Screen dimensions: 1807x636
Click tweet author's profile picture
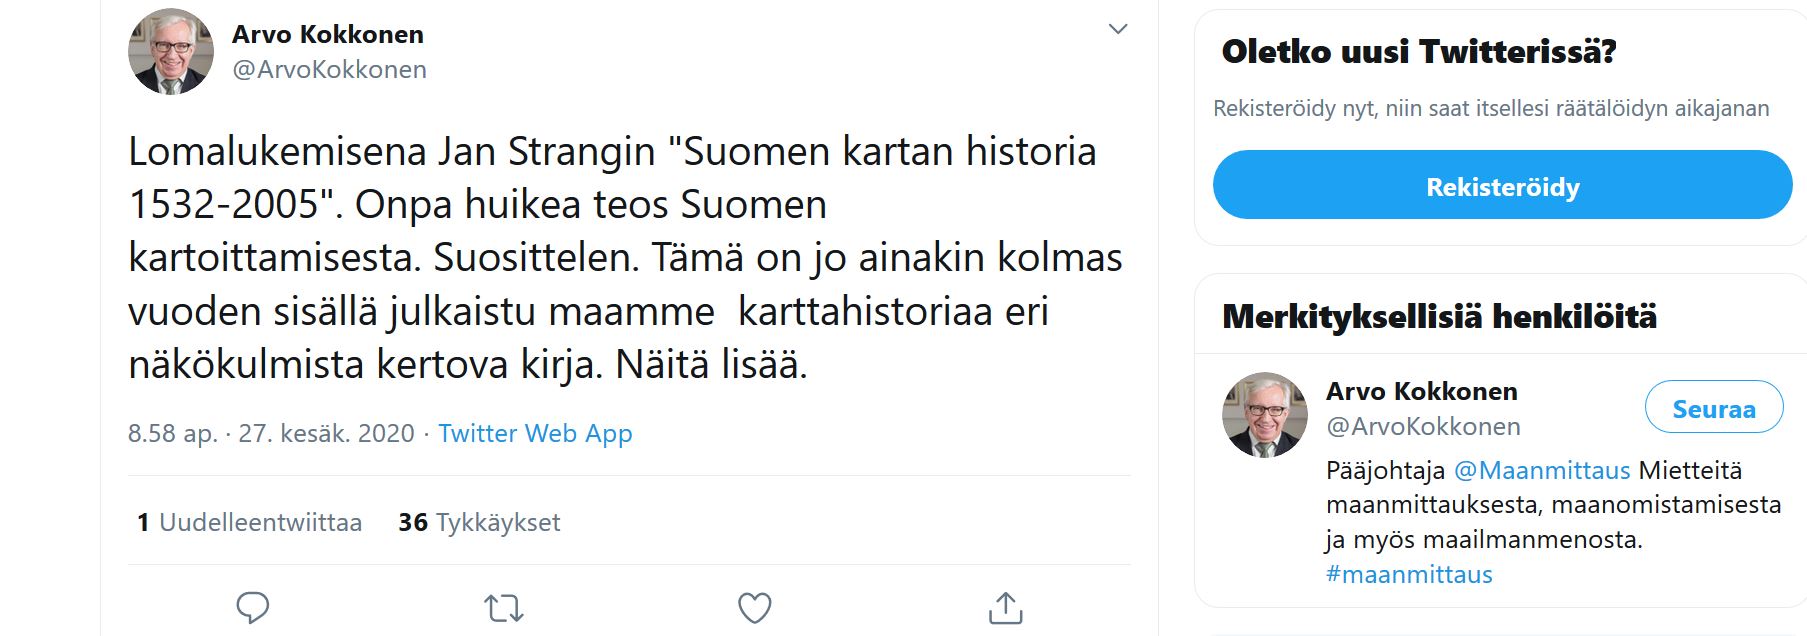[x=171, y=52]
